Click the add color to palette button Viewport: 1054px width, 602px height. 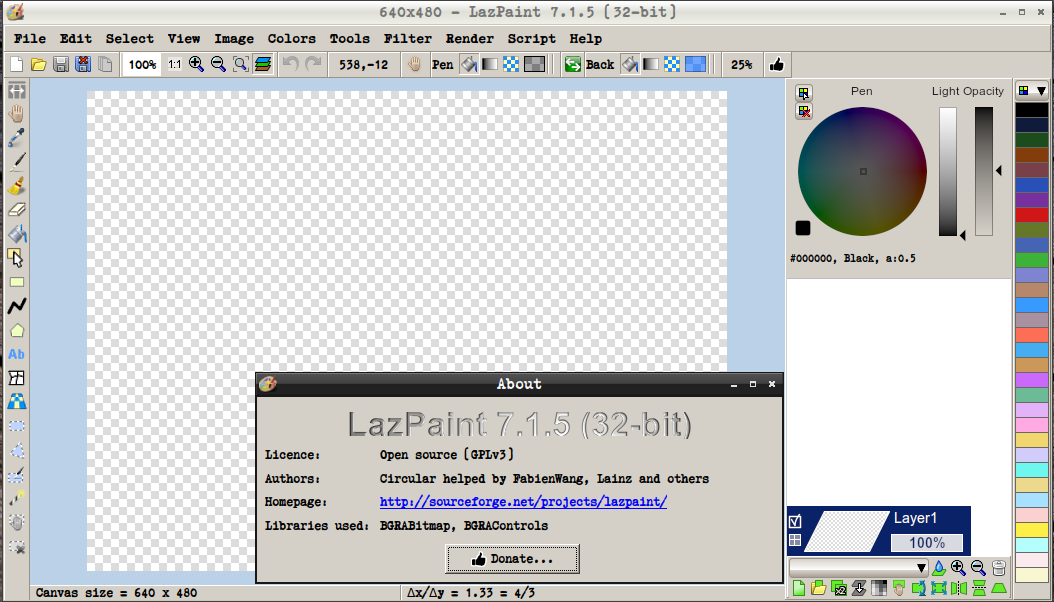click(x=804, y=93)
